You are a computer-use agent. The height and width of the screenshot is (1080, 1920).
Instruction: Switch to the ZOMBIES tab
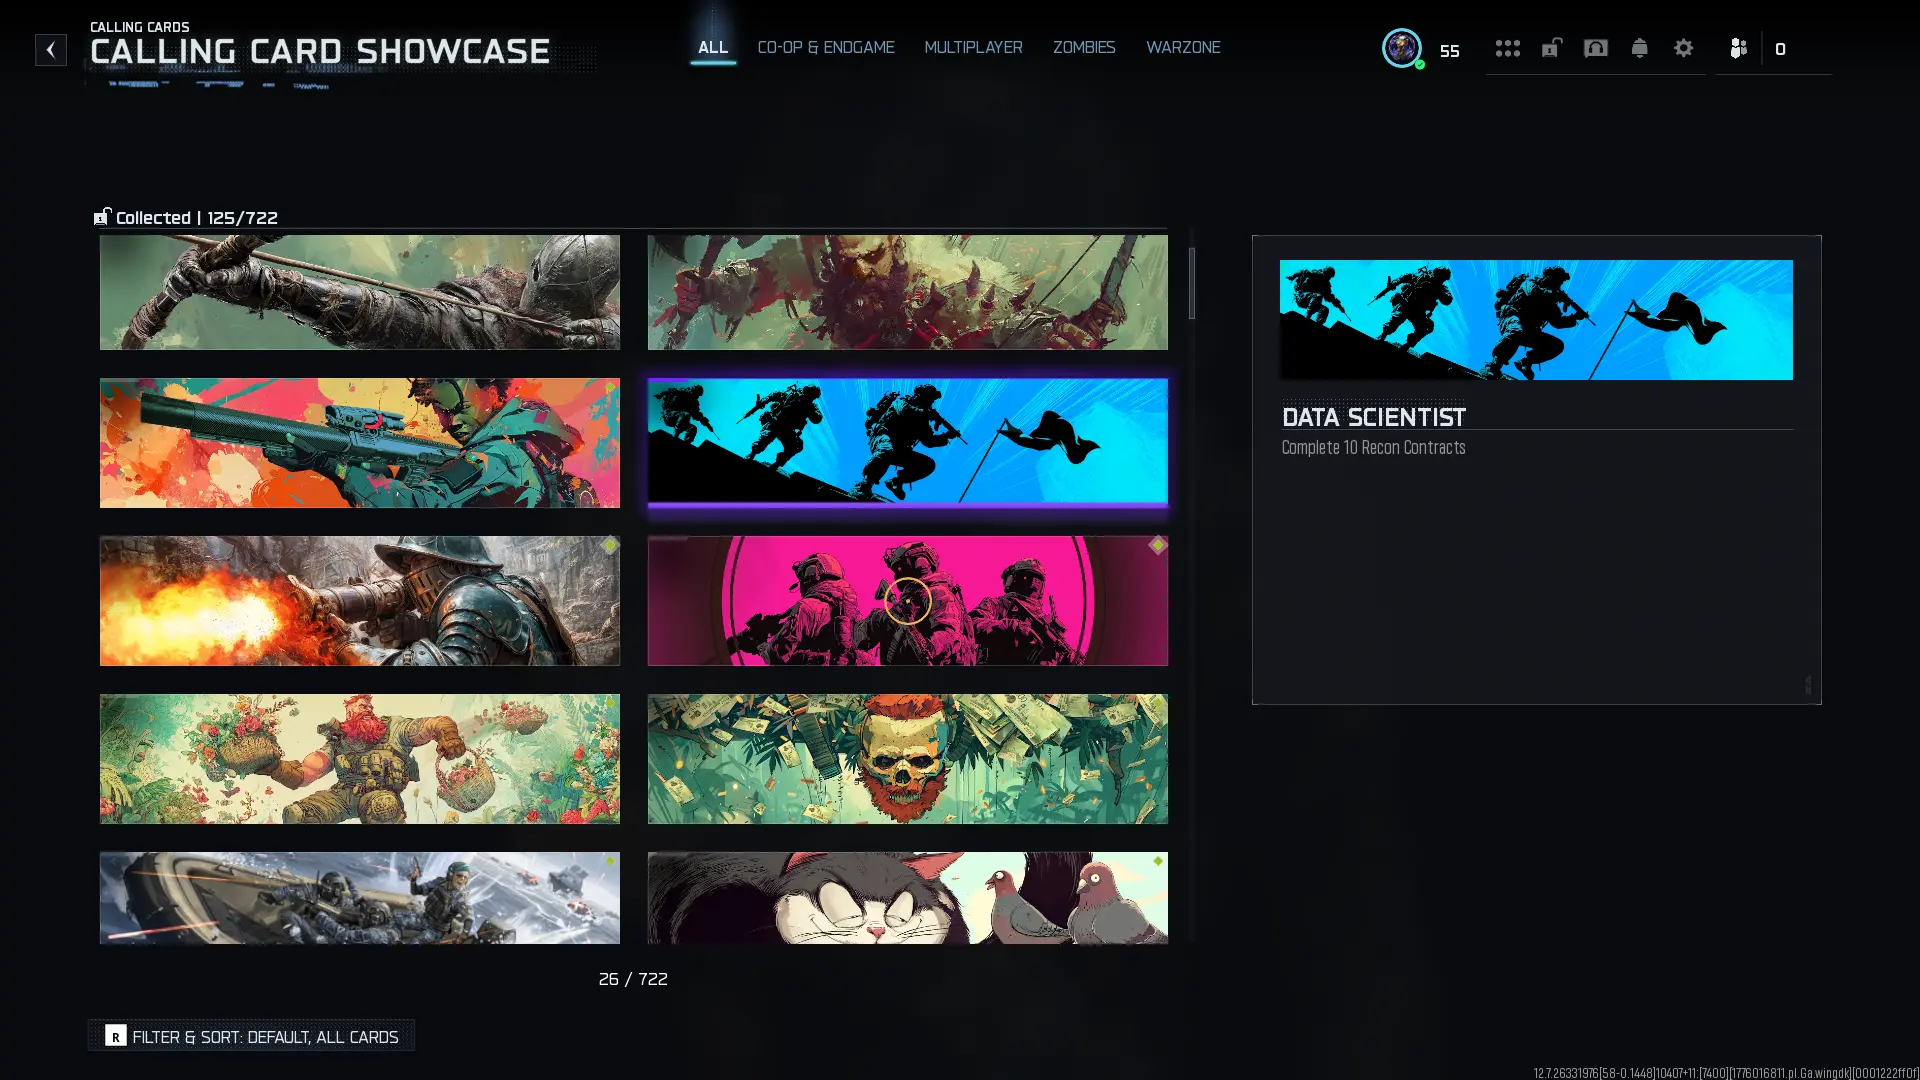click(1084, 47)
